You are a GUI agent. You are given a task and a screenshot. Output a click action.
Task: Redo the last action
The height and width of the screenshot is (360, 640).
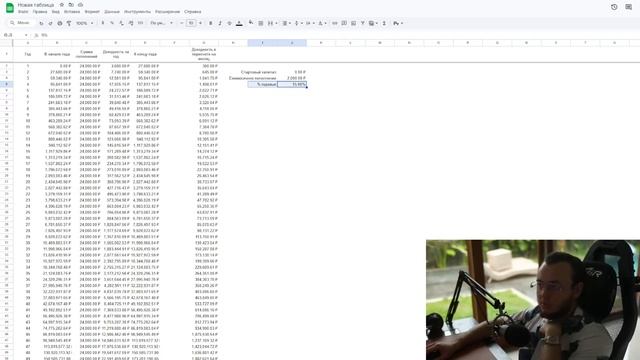click(x=50, y=23)
